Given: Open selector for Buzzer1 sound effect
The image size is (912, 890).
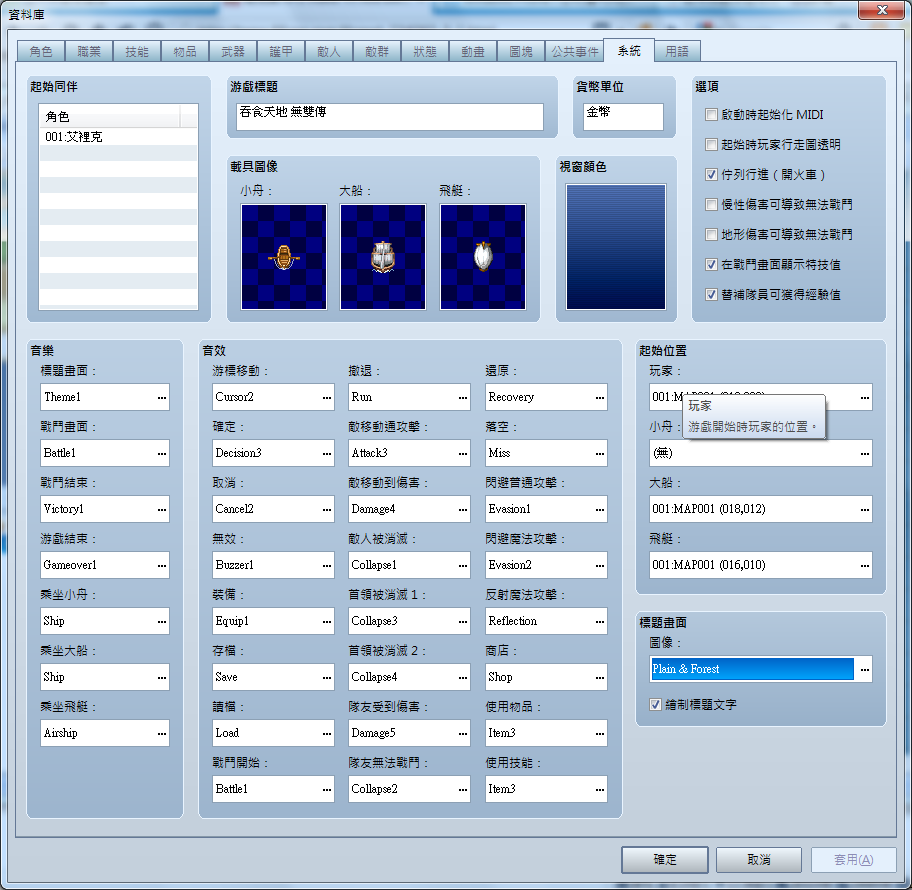Looking at the screenshot, I should (327, 565).
